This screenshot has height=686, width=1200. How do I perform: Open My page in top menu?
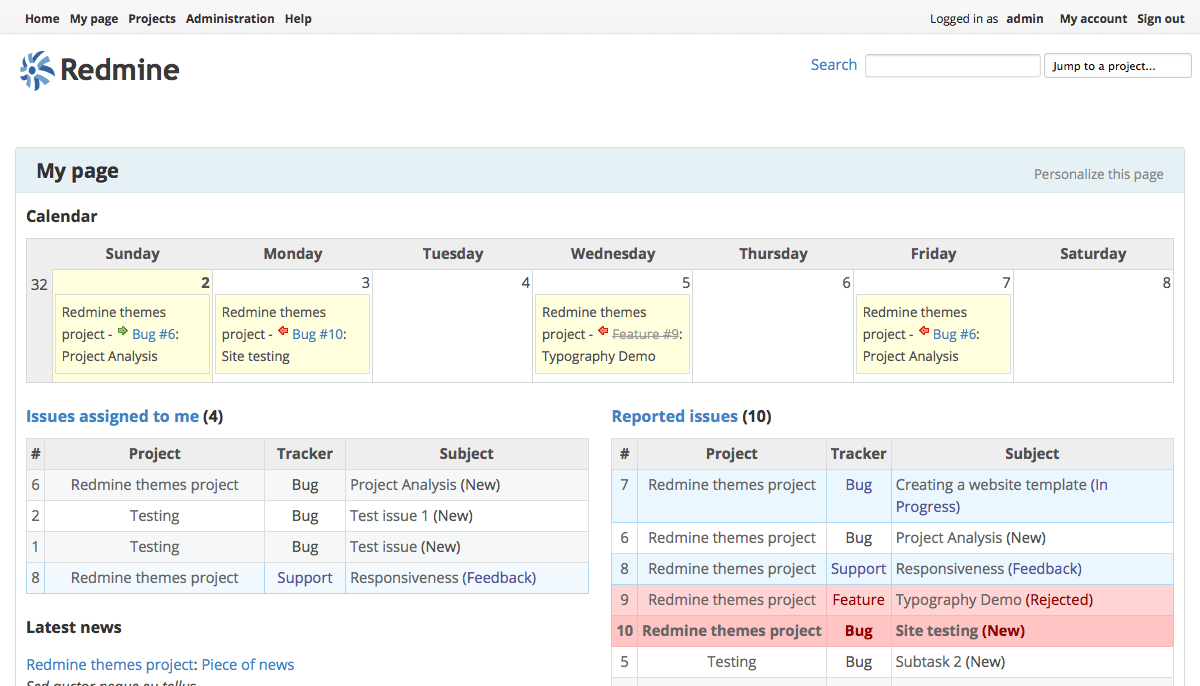[x=94, y=18]
